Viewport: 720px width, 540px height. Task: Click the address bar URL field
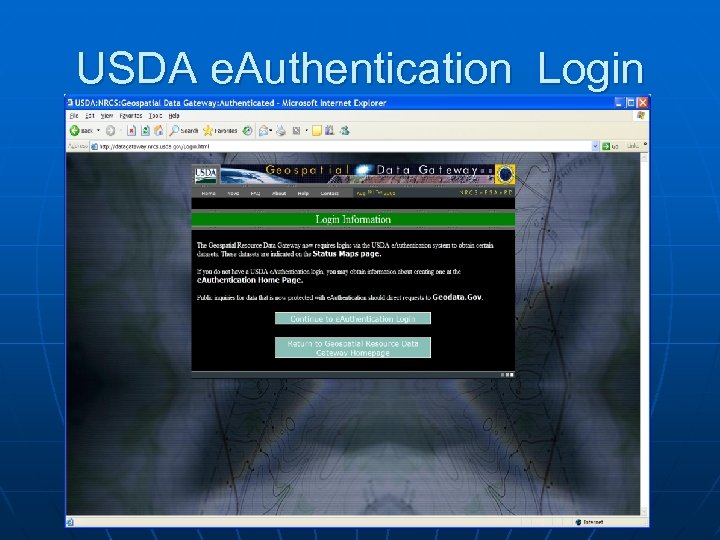coord(345,146)
